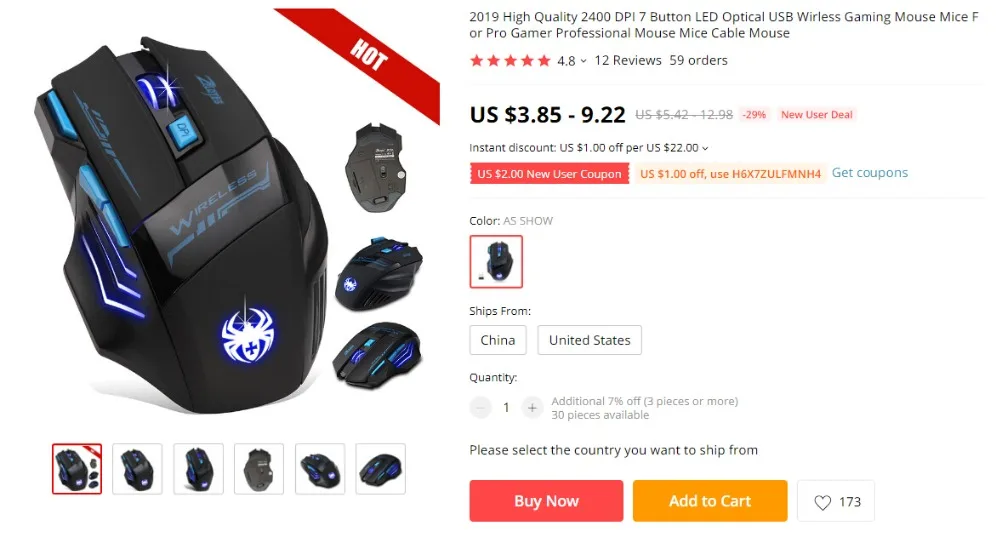This screenshot has height=543, width=1000.
Task: Select the second mouse thumbnail image
Action: 137,469
